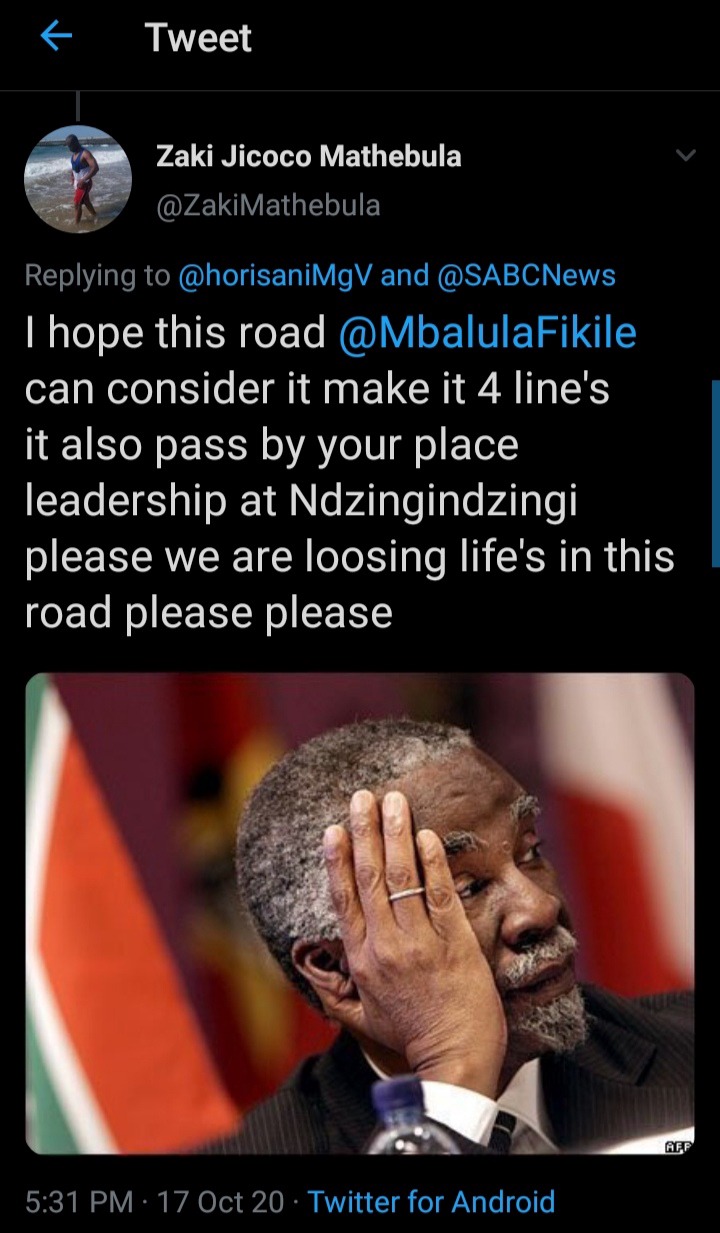Tap the back arrow icon

57,38
